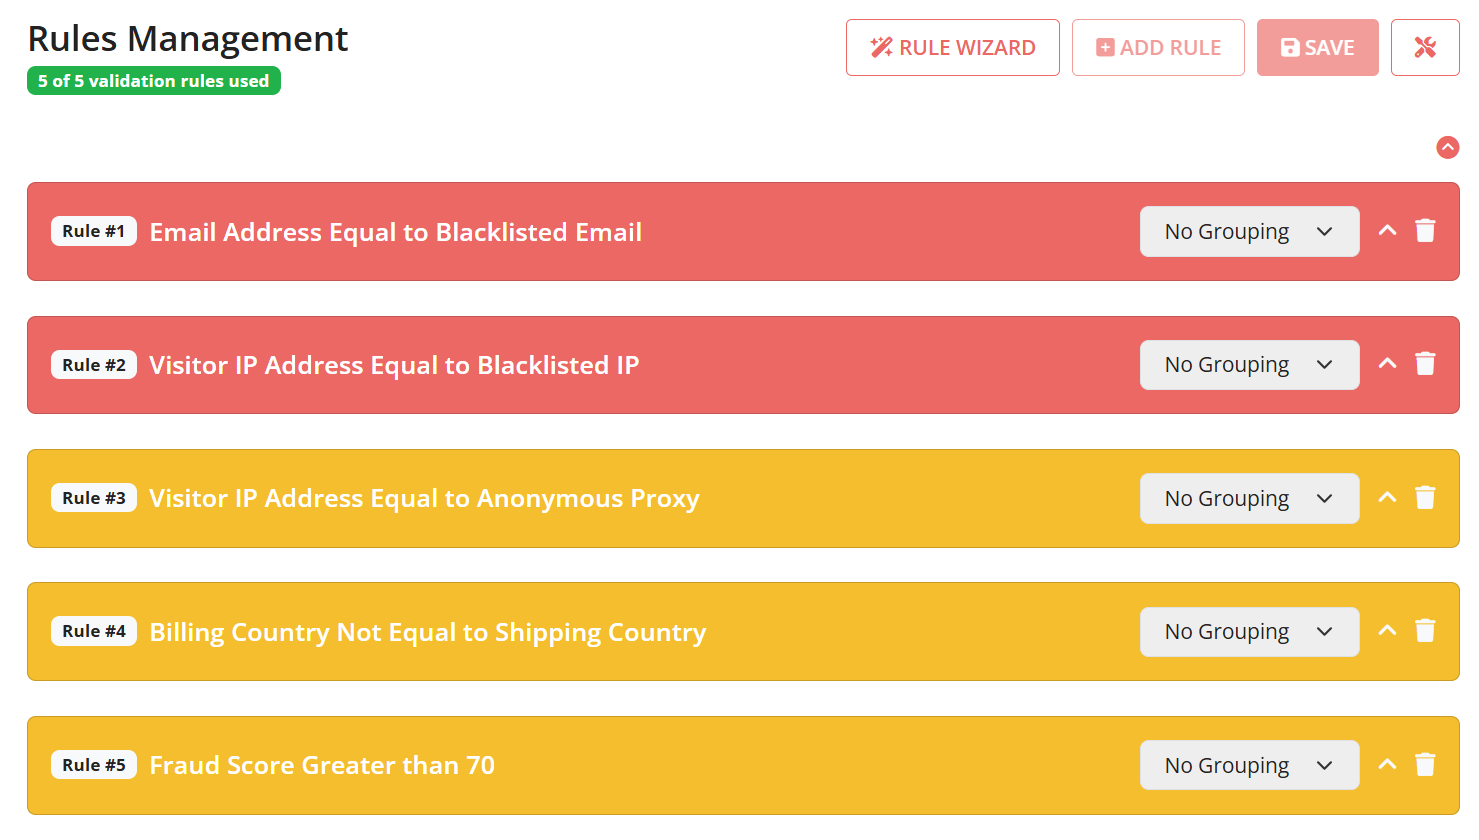
Task: Open the Rule Wizard
Action: point(952,47)
